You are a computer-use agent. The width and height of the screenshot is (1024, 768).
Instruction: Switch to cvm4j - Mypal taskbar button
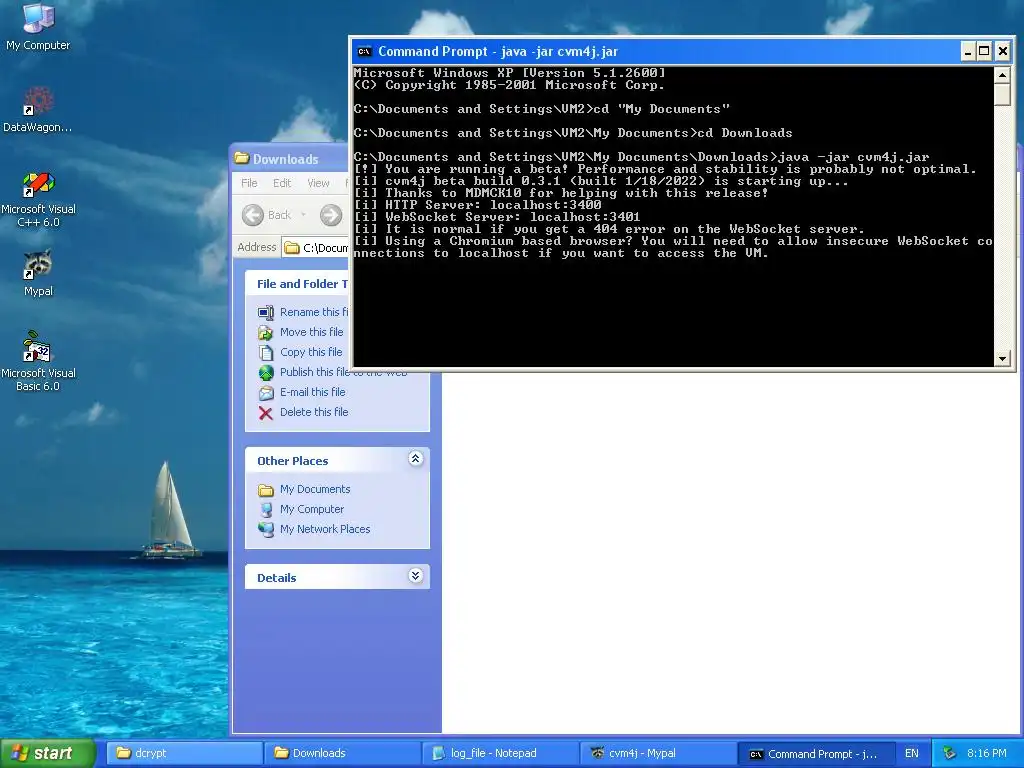point(658,753)
